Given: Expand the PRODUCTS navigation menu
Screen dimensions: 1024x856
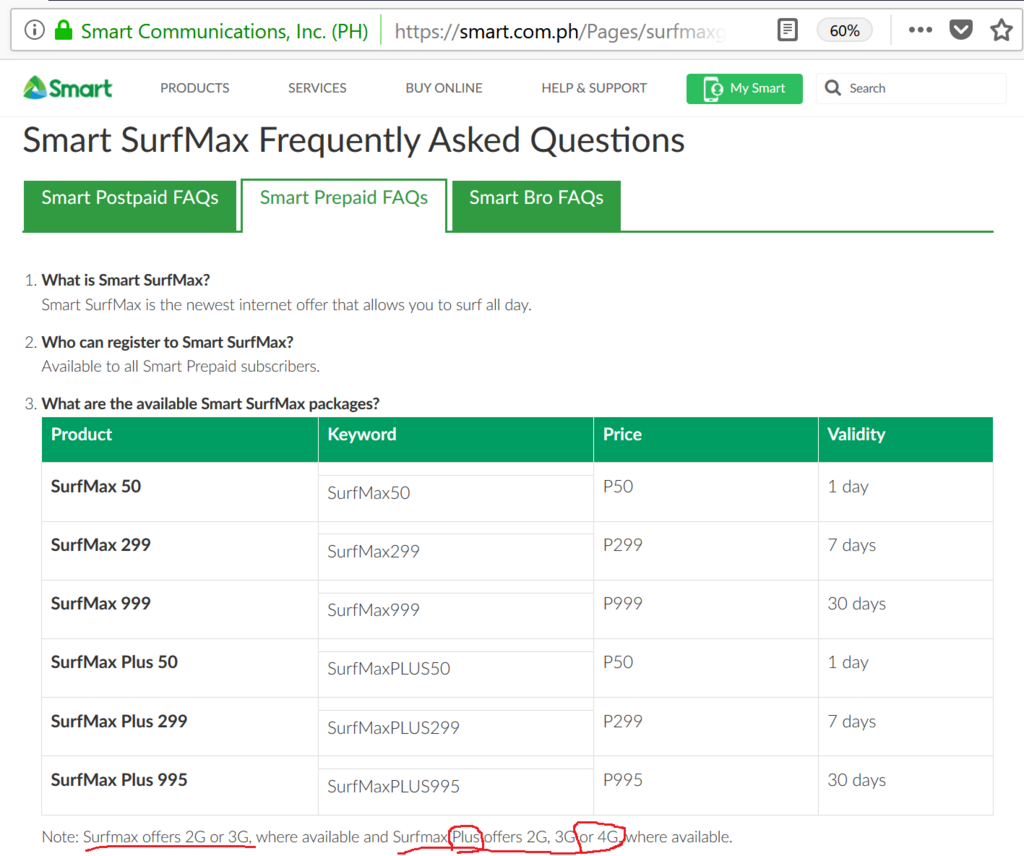Looking at the screenshot, I should click(194, 88).
